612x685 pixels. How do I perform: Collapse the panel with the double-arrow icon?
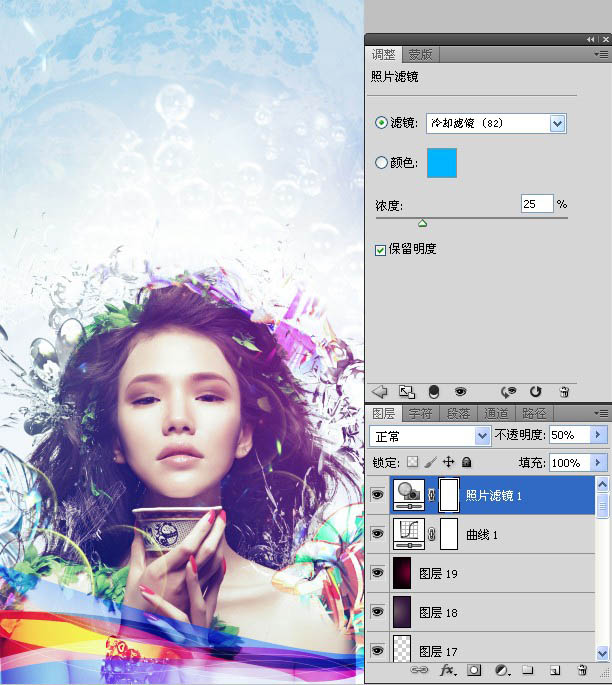(x=591, y=39)
